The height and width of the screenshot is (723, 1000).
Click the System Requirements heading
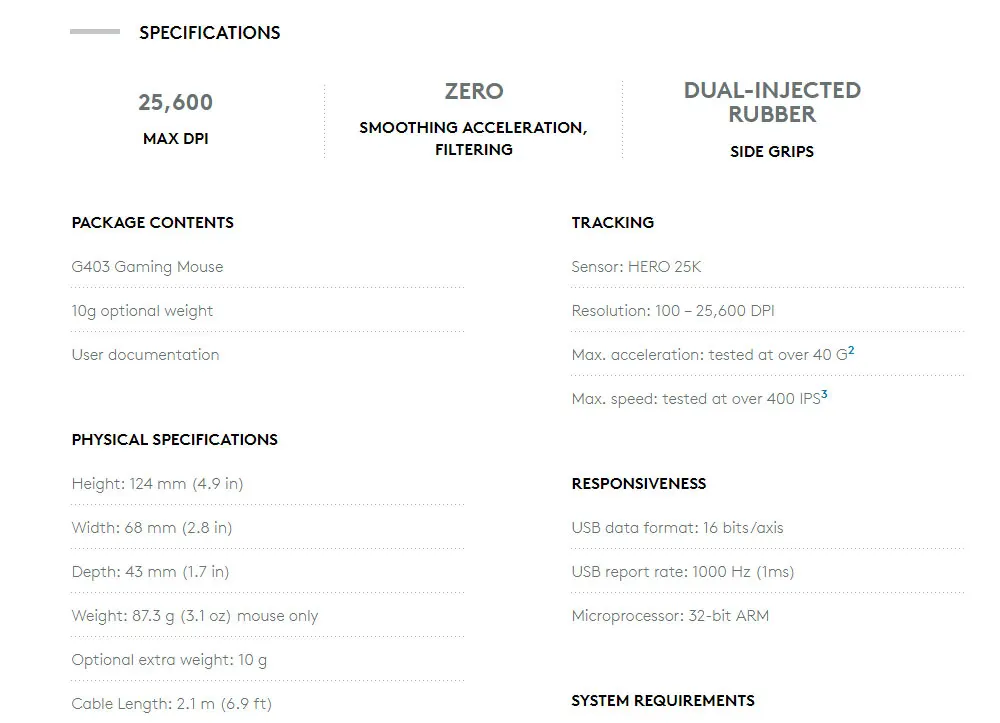(x=662, y=701)
